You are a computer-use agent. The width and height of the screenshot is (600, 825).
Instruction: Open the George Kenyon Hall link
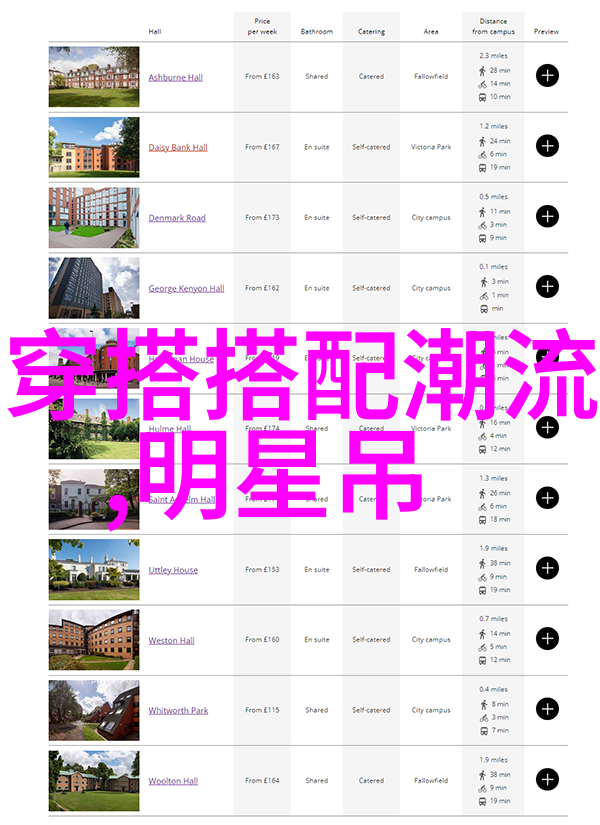coord(186,289)
